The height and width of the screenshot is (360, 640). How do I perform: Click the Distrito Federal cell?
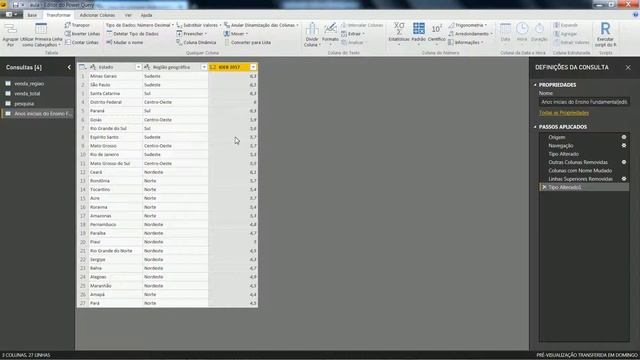pyautogui.click(x=115, y=102)
